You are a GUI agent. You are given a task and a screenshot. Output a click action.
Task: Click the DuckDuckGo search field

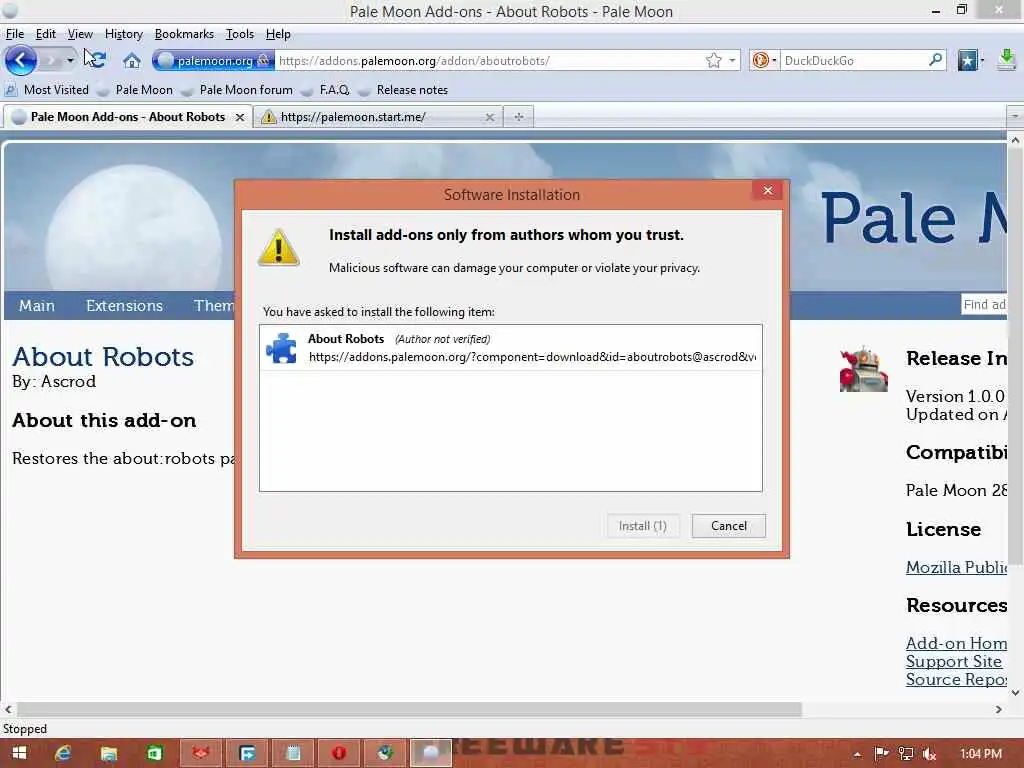[x=854, y=61]
